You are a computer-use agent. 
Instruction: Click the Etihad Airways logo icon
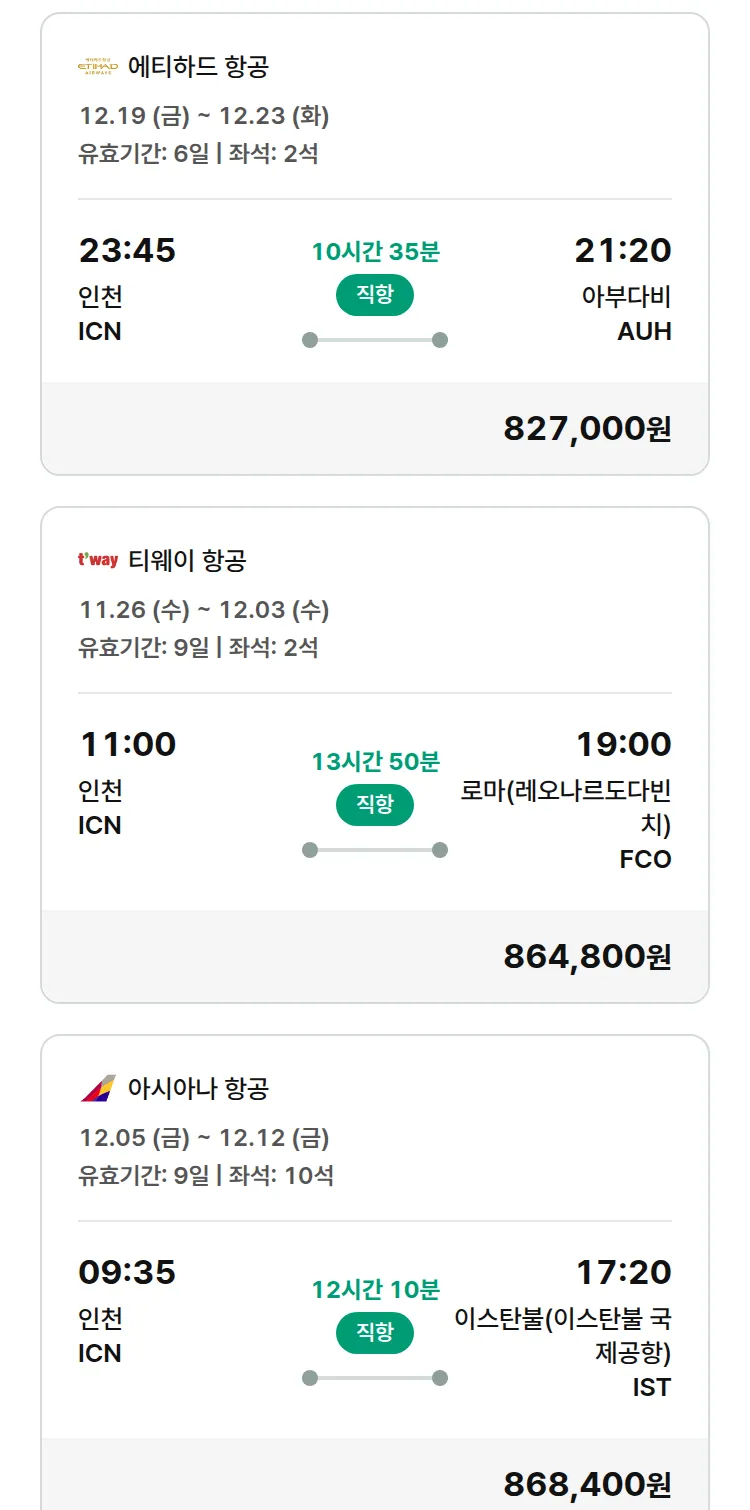point(98,67)
